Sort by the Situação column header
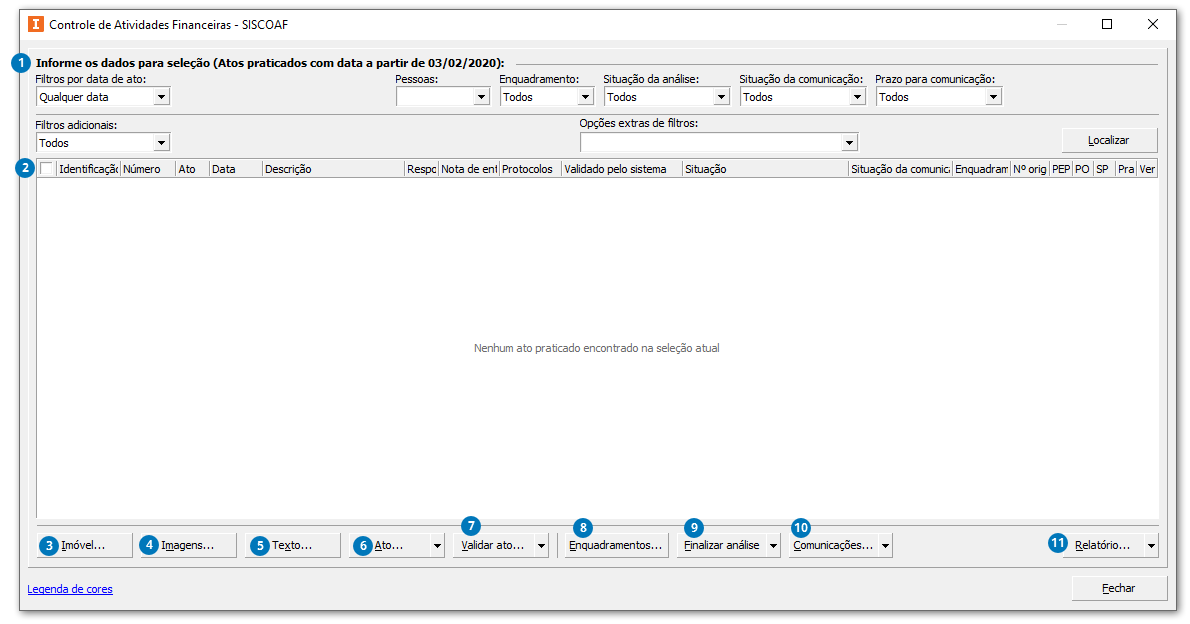This screenshot has height=624, width=1190. [765, 169]
